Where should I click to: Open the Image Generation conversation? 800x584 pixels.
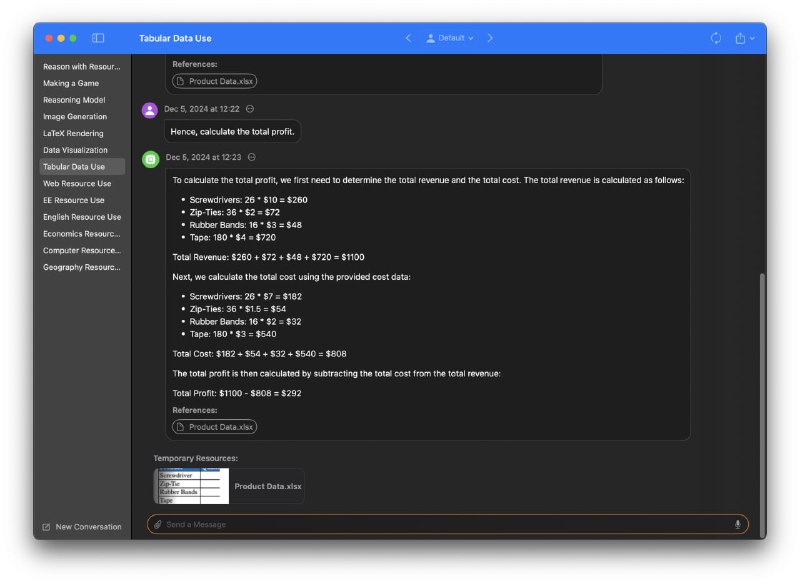point(75,117)
